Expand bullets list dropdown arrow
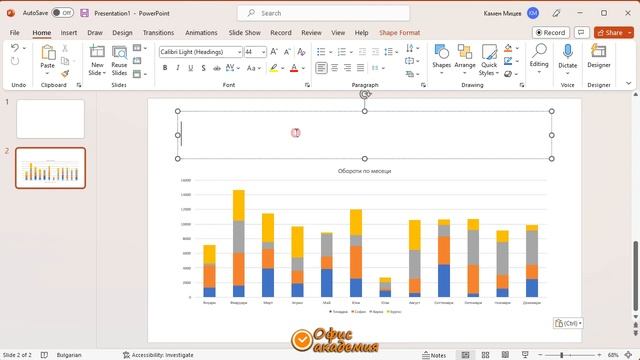Image resolution: width=640 pixels, height=360 pixels. [331, 52]
